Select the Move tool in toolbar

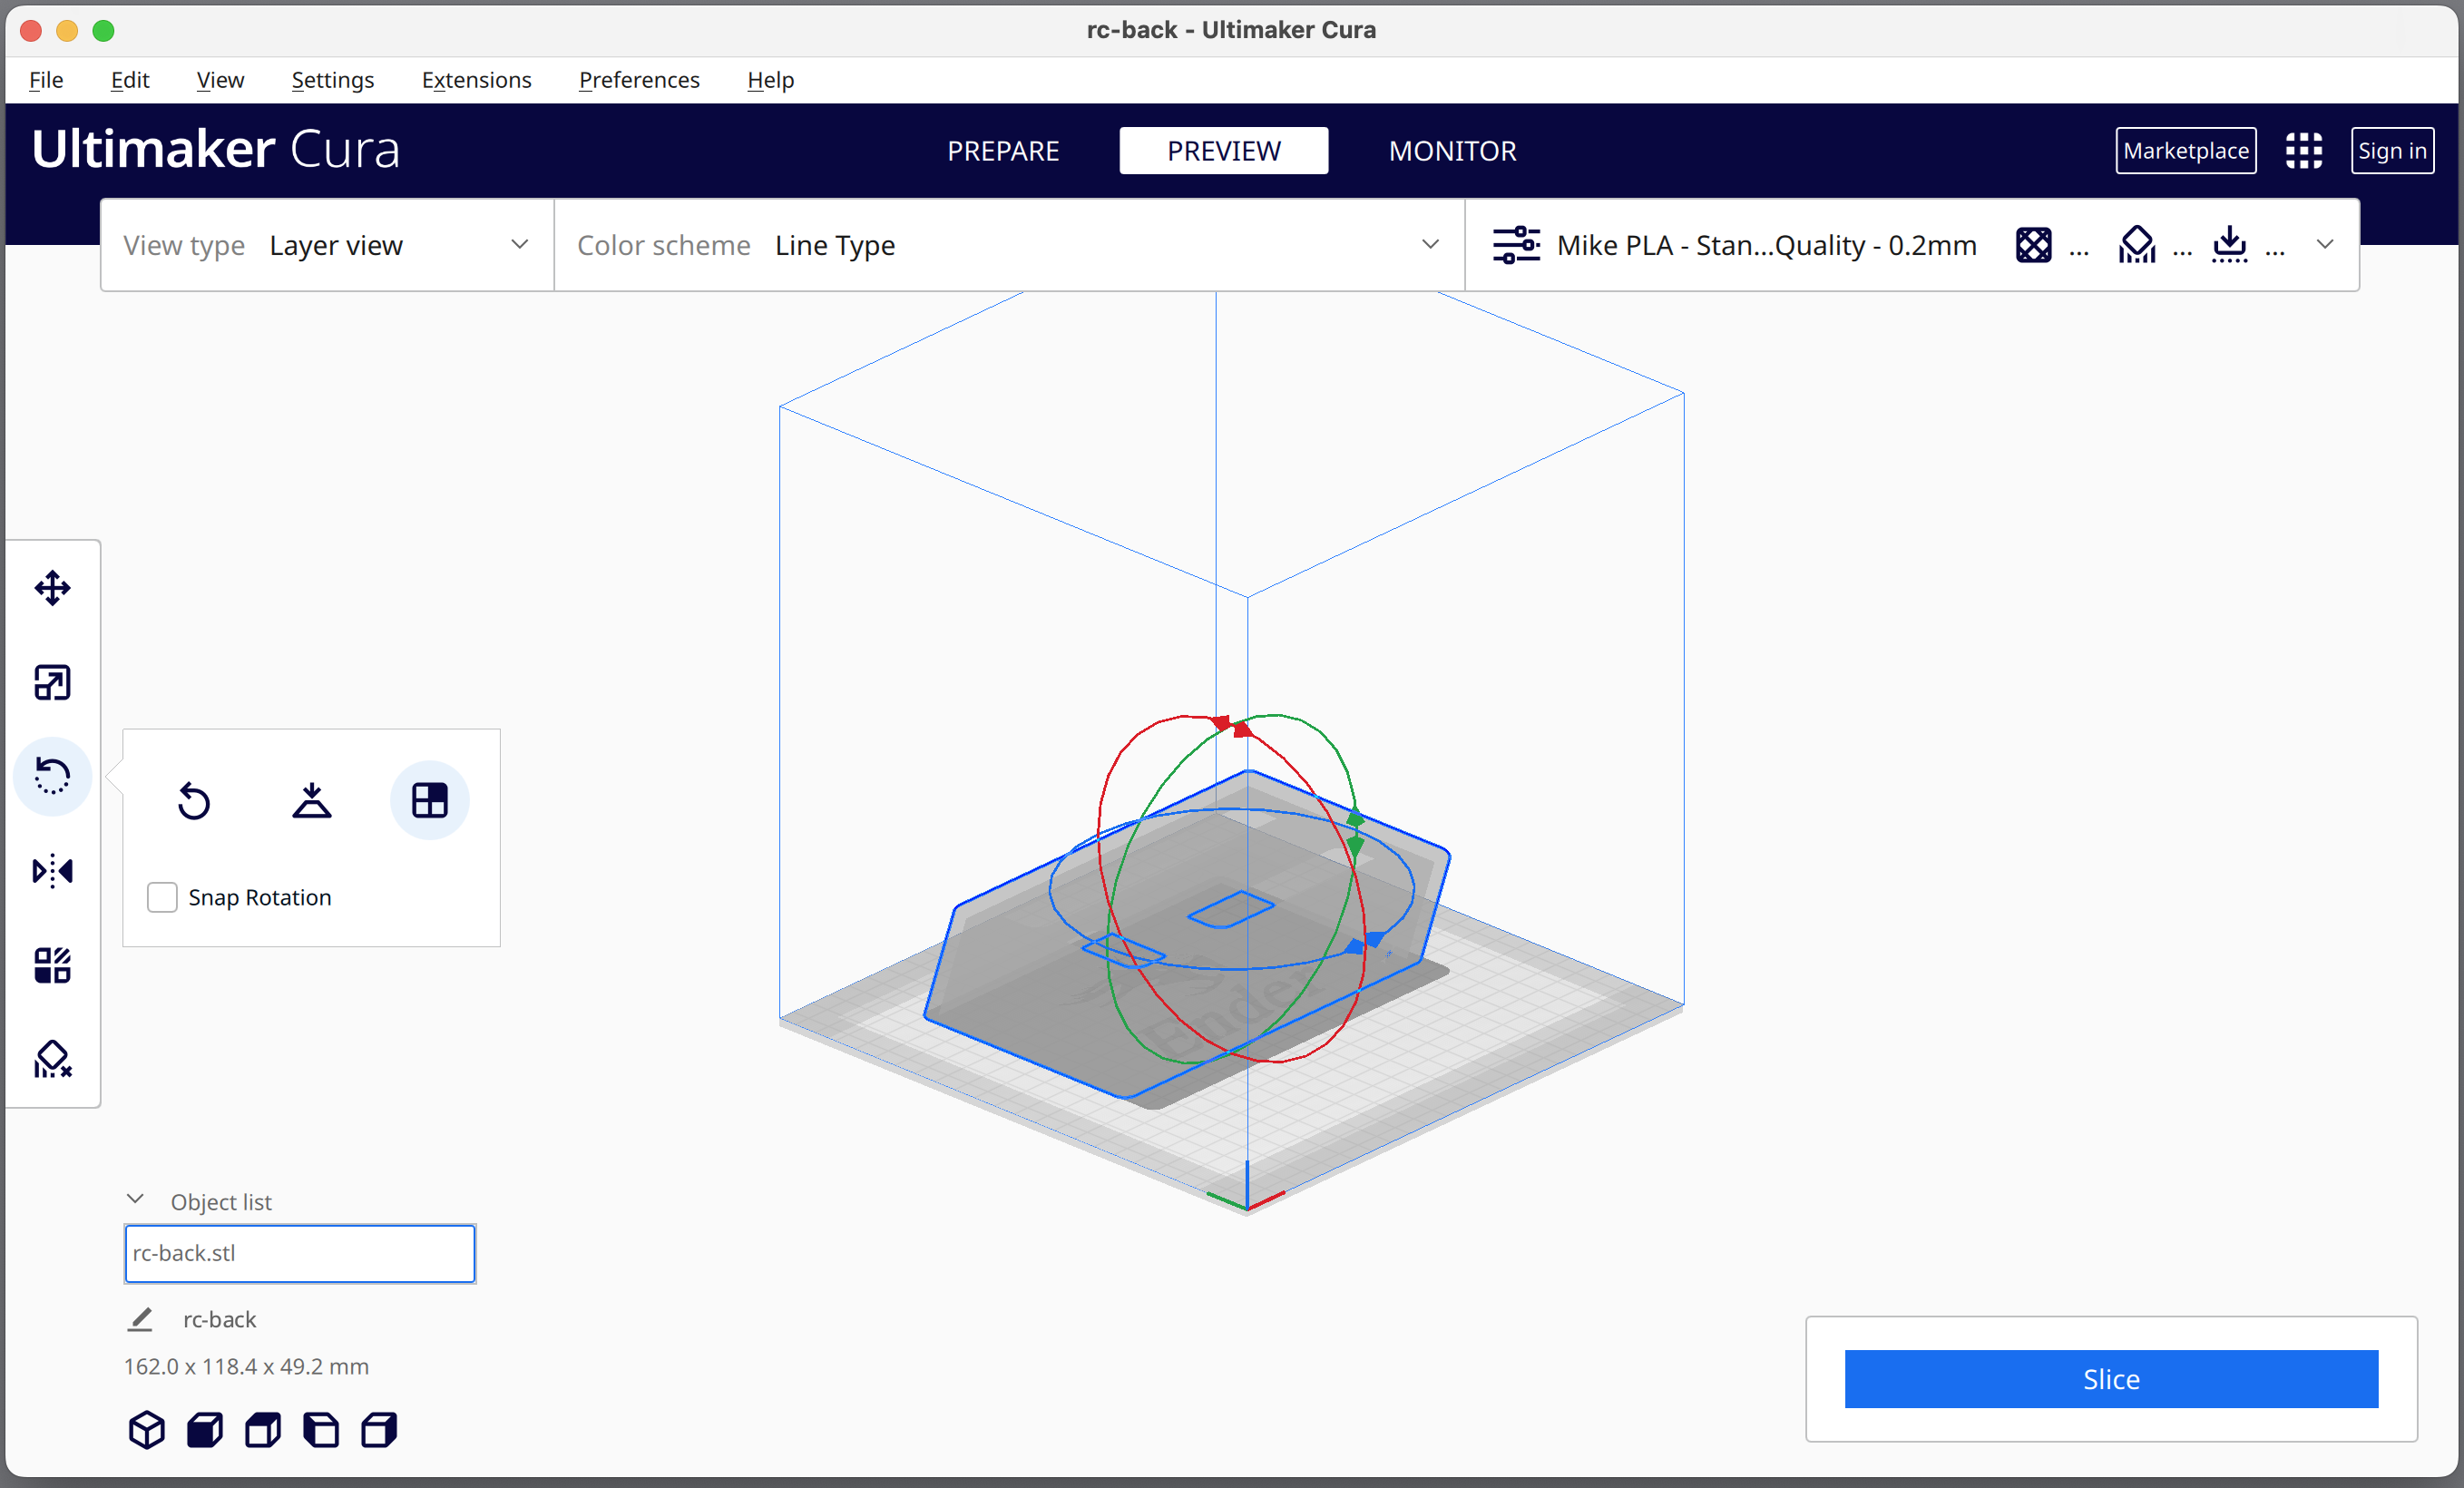[x=51, y=586]
